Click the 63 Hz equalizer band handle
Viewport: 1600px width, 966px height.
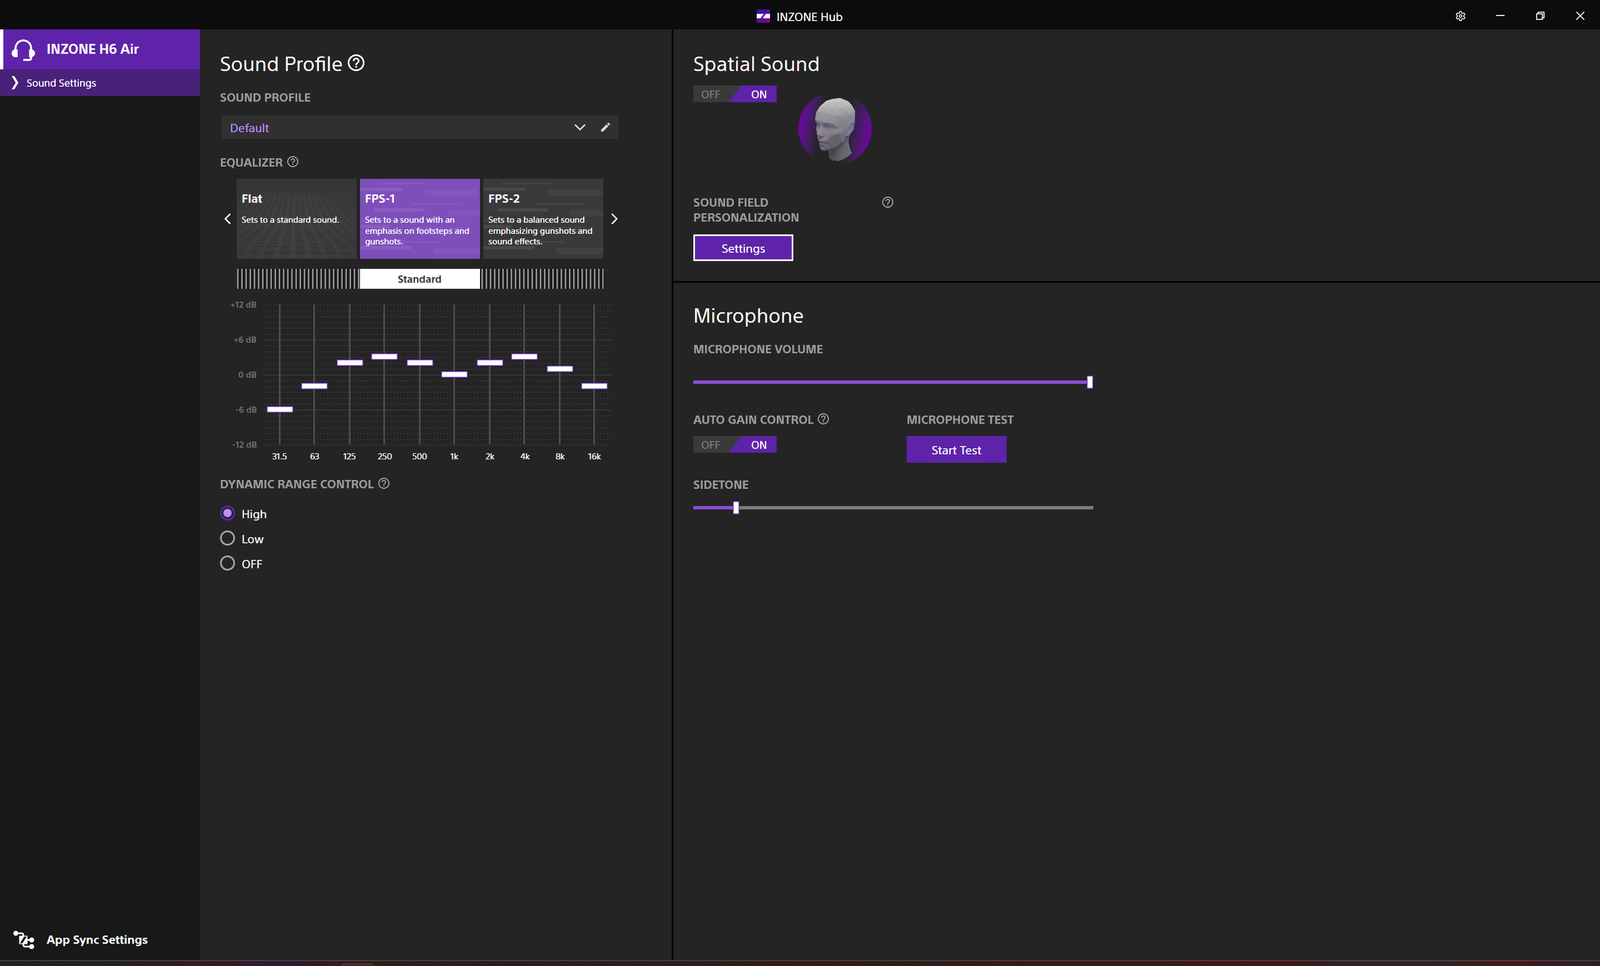pos(314,386)
